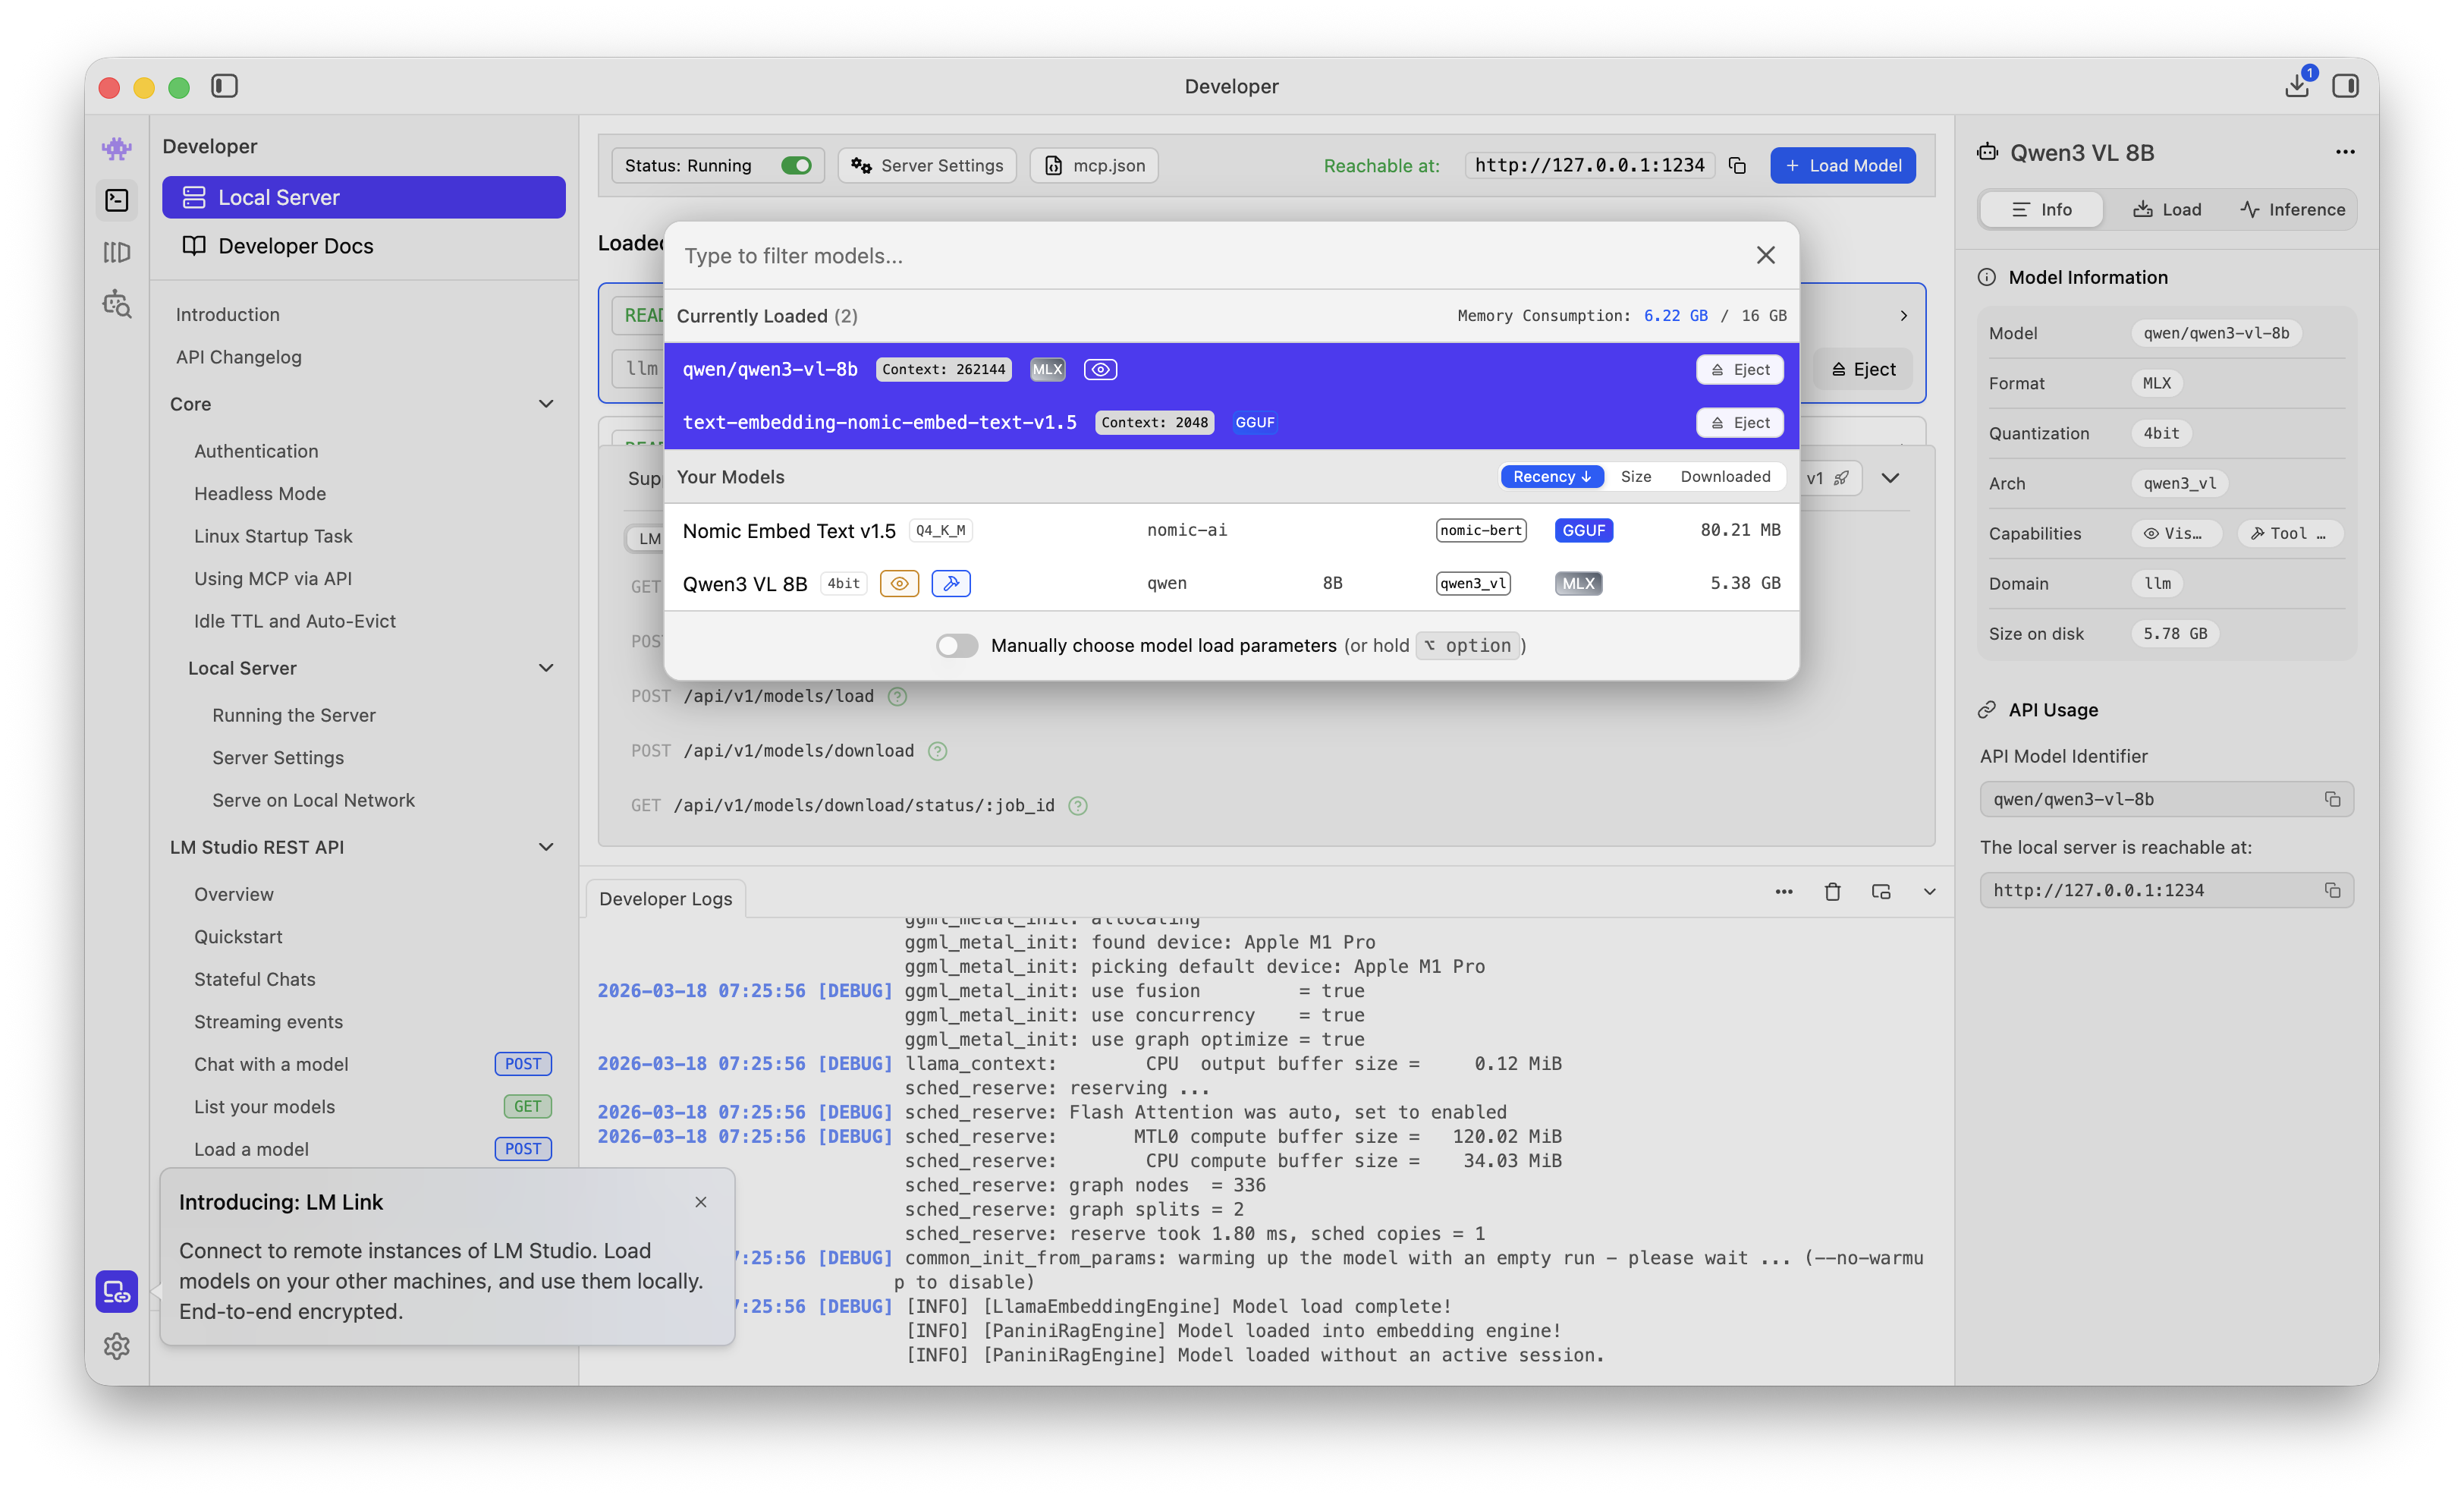Screen dimensions: 2464x1498
Task: Show help for /api/v1/models/download endpoint
Action: tap(937, 751)
